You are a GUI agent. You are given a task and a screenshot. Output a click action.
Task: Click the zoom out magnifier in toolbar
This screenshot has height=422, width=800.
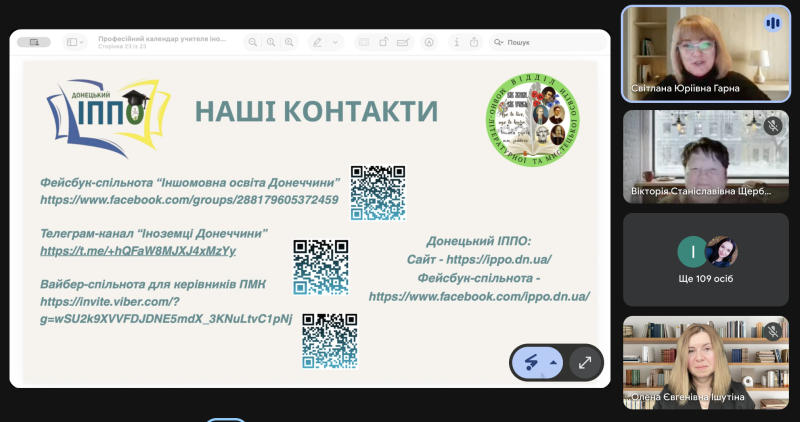pyautogui.click(x=253, y=42)
